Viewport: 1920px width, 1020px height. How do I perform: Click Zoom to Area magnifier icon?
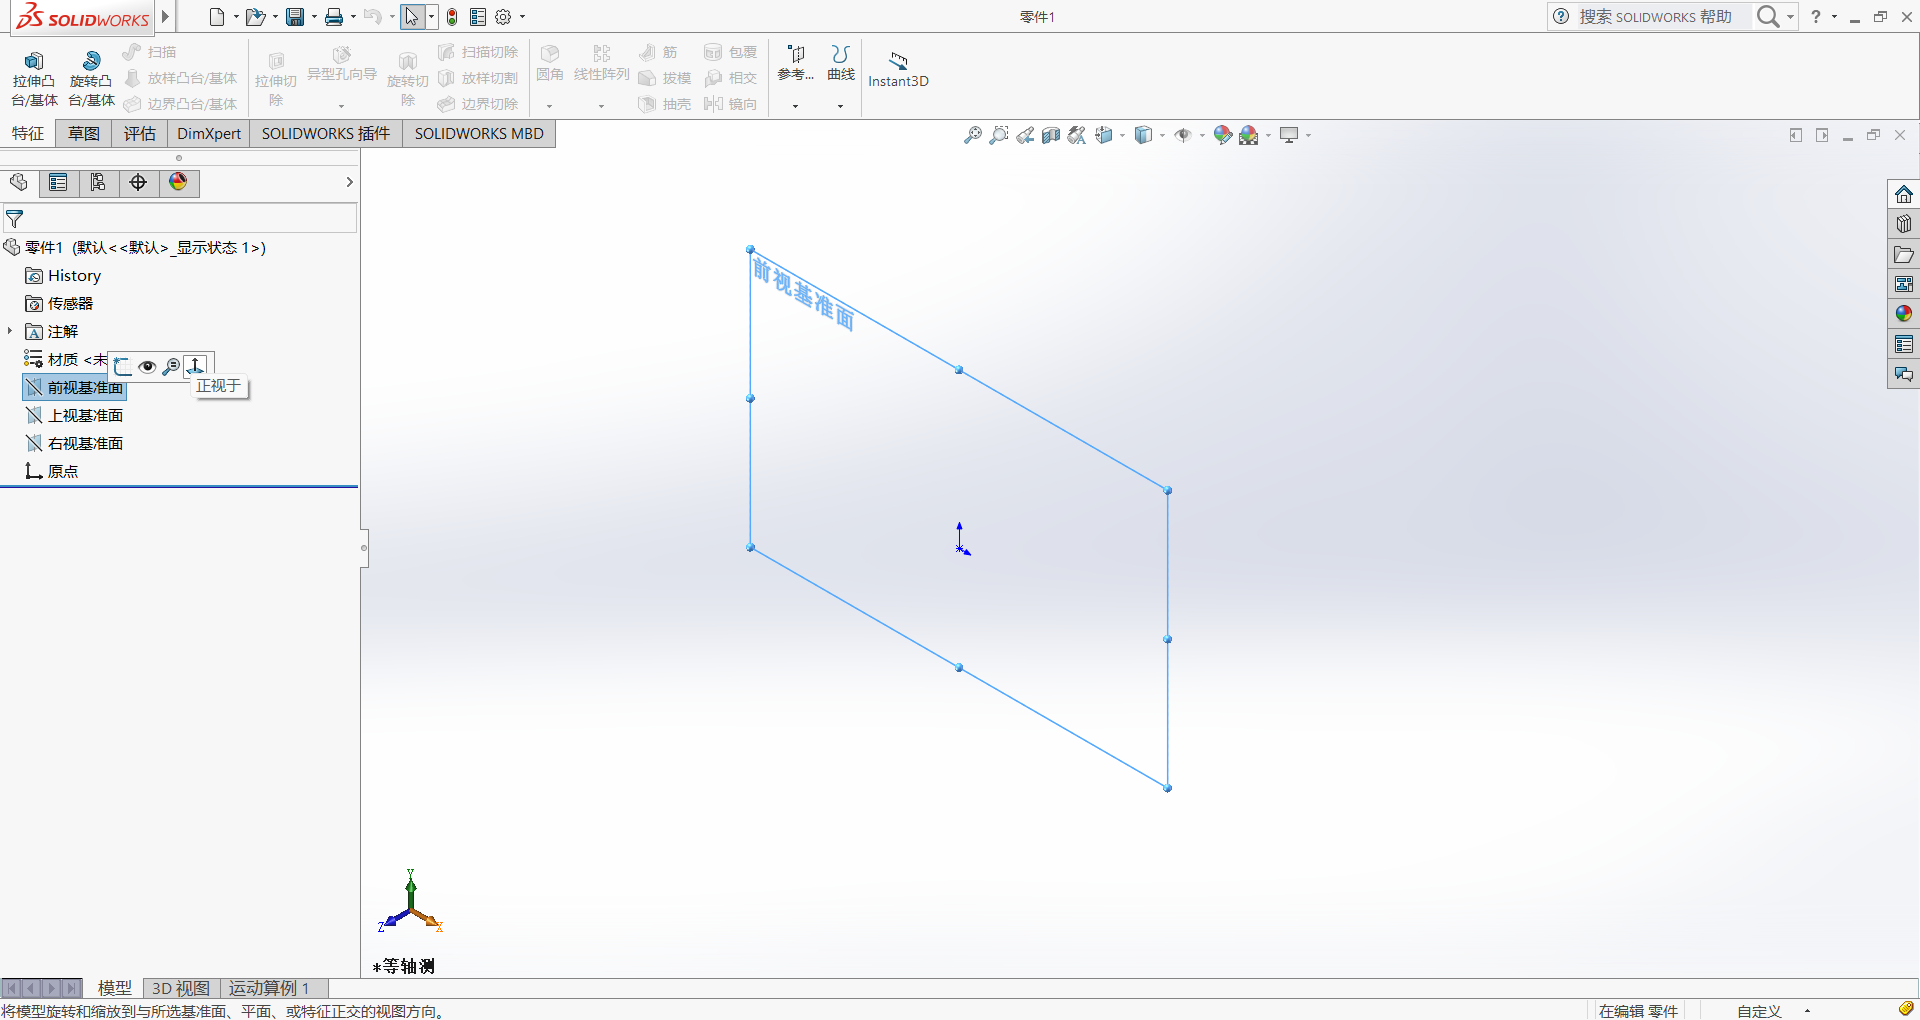point(998,135)
